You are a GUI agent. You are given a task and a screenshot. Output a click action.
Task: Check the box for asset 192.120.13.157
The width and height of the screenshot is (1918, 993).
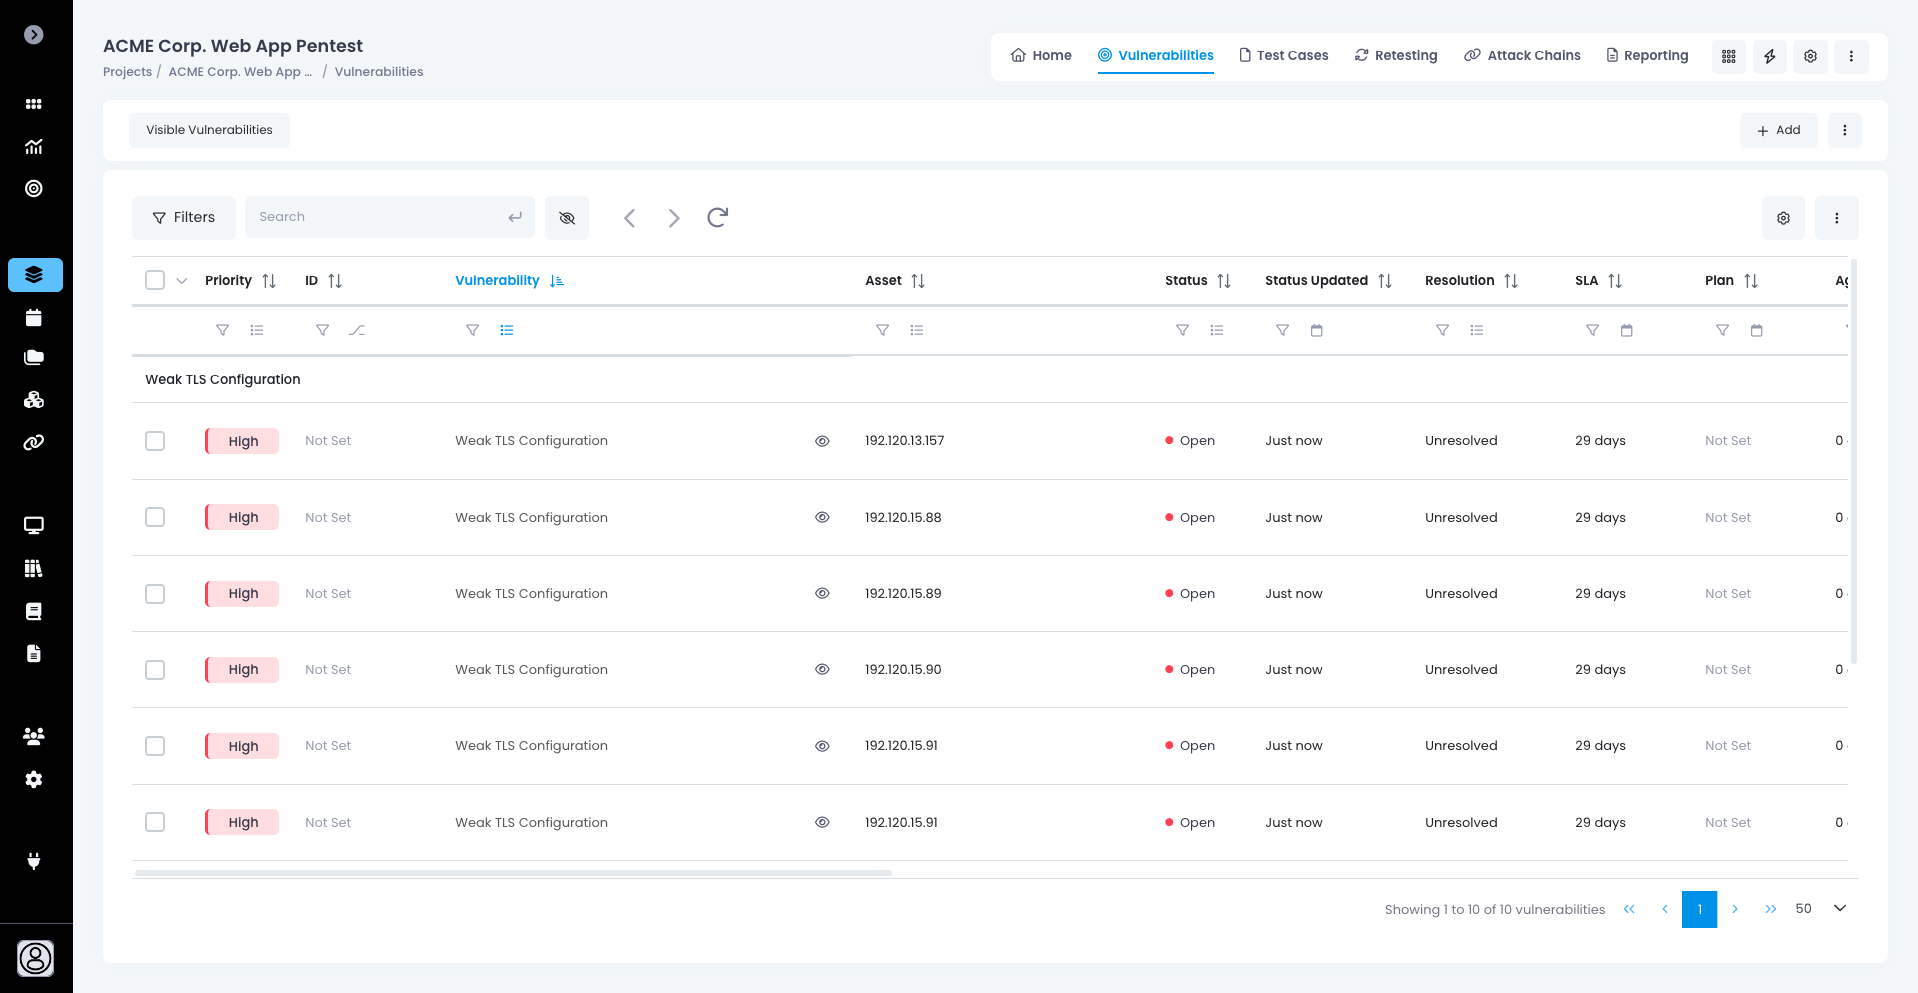155,441
